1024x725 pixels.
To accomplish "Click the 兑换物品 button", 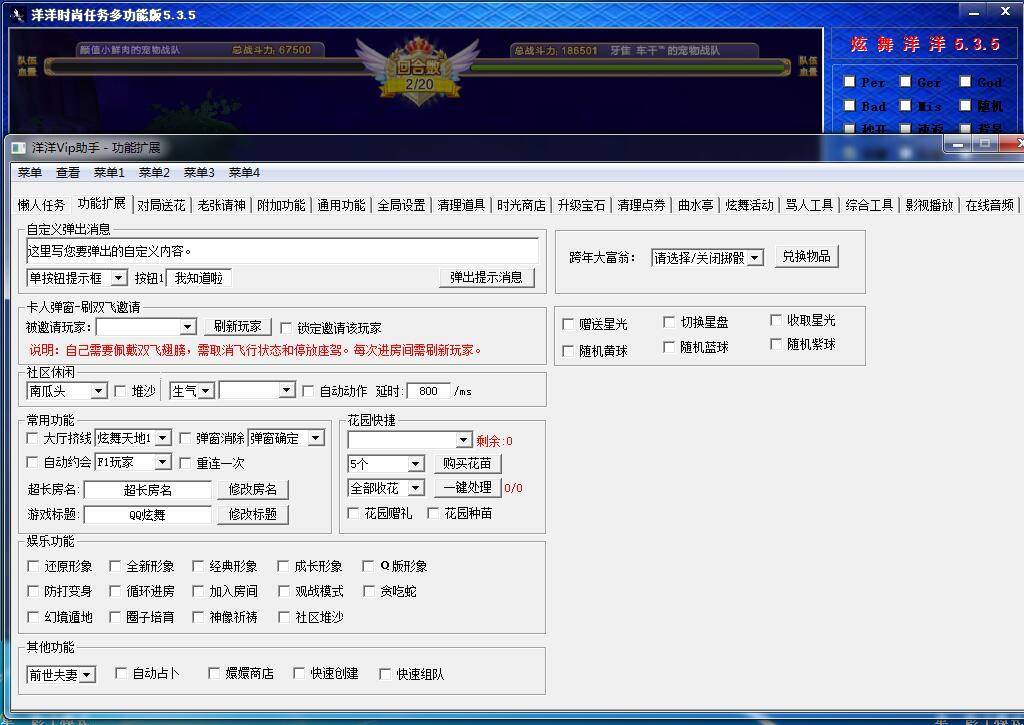I will click(805, 256).
